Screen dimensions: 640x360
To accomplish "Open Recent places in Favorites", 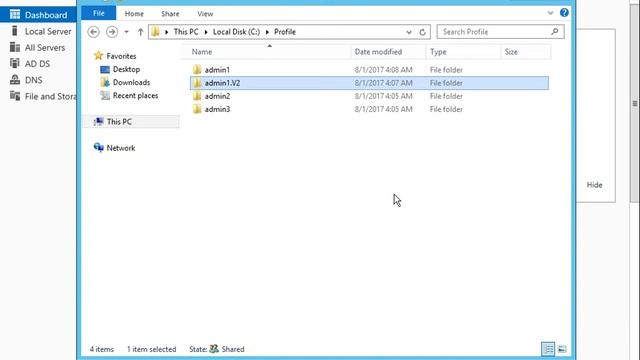I will coord(136,96).
